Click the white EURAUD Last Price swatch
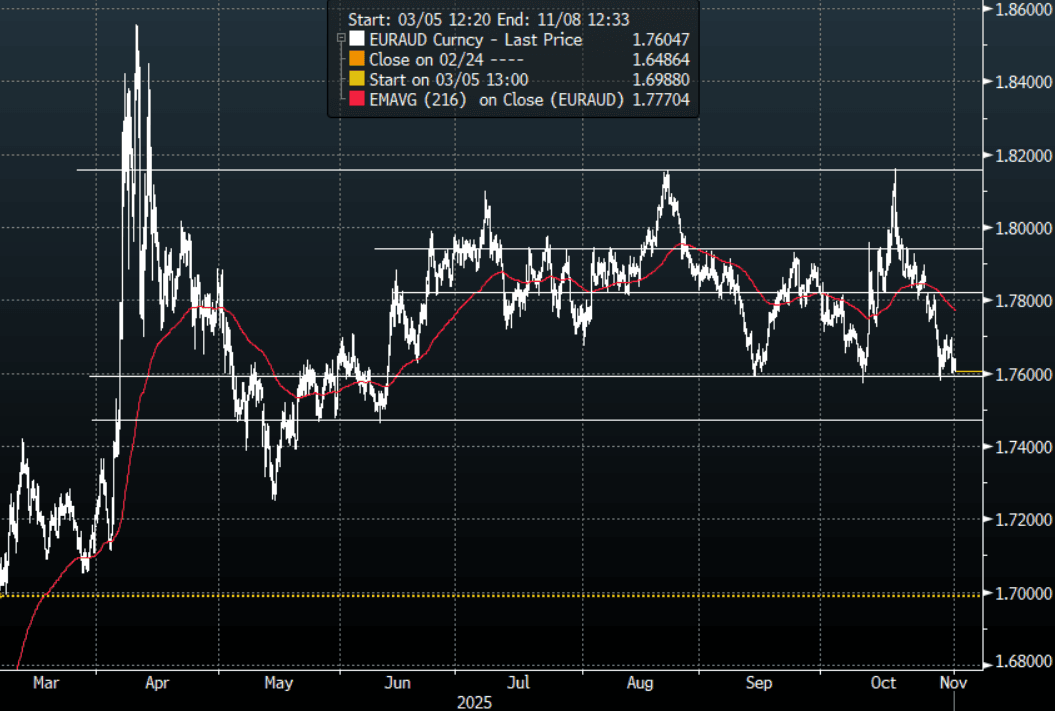The width and height of the screenshot is (1055, 711). [x=356, y=40]
